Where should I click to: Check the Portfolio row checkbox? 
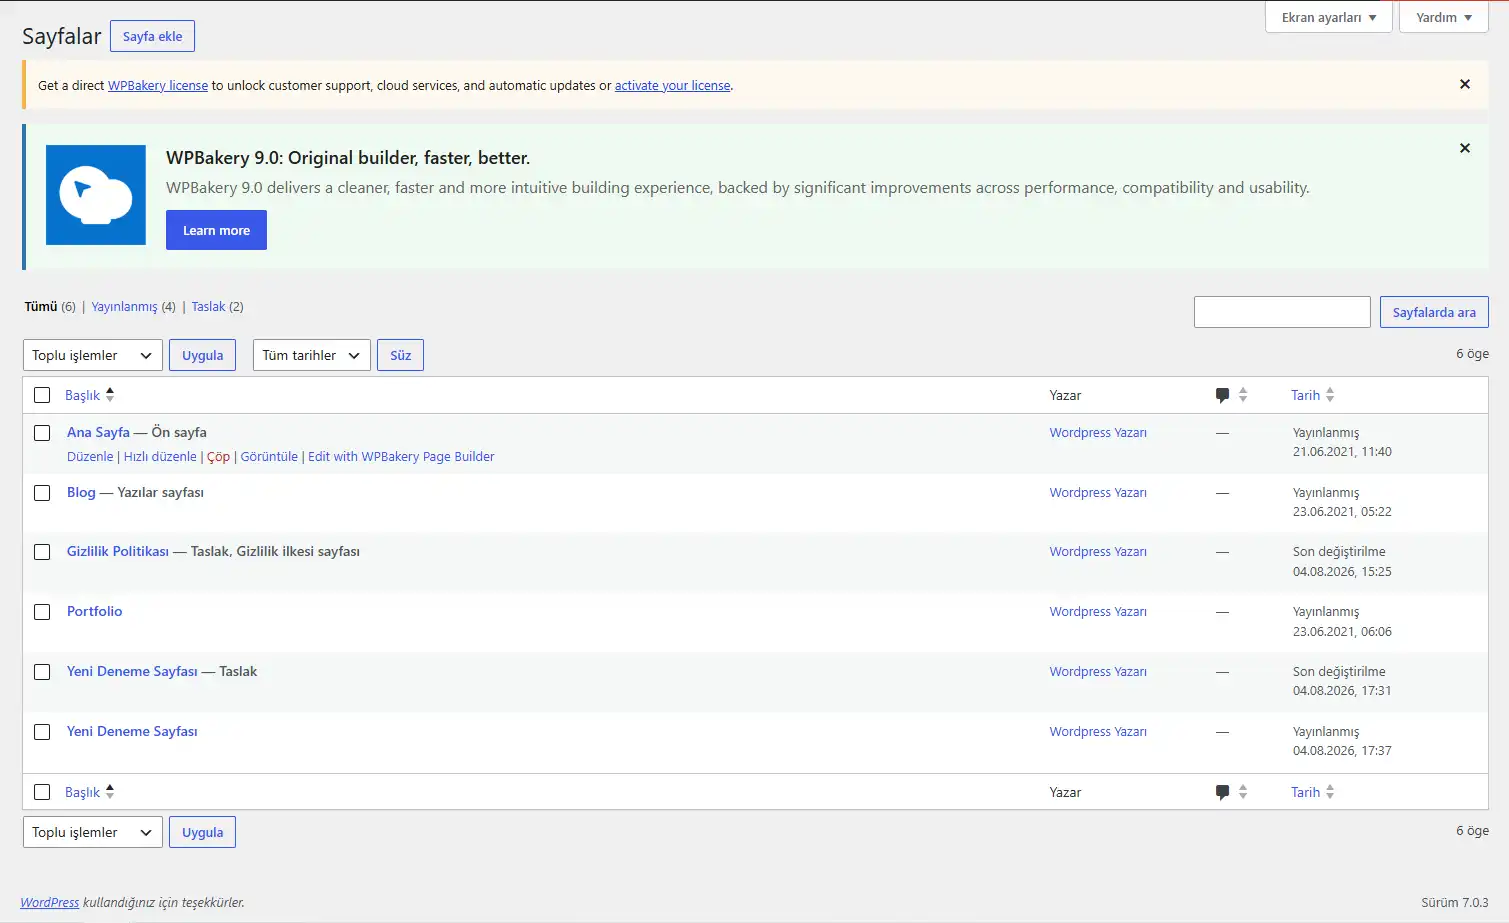coord(42,612)
